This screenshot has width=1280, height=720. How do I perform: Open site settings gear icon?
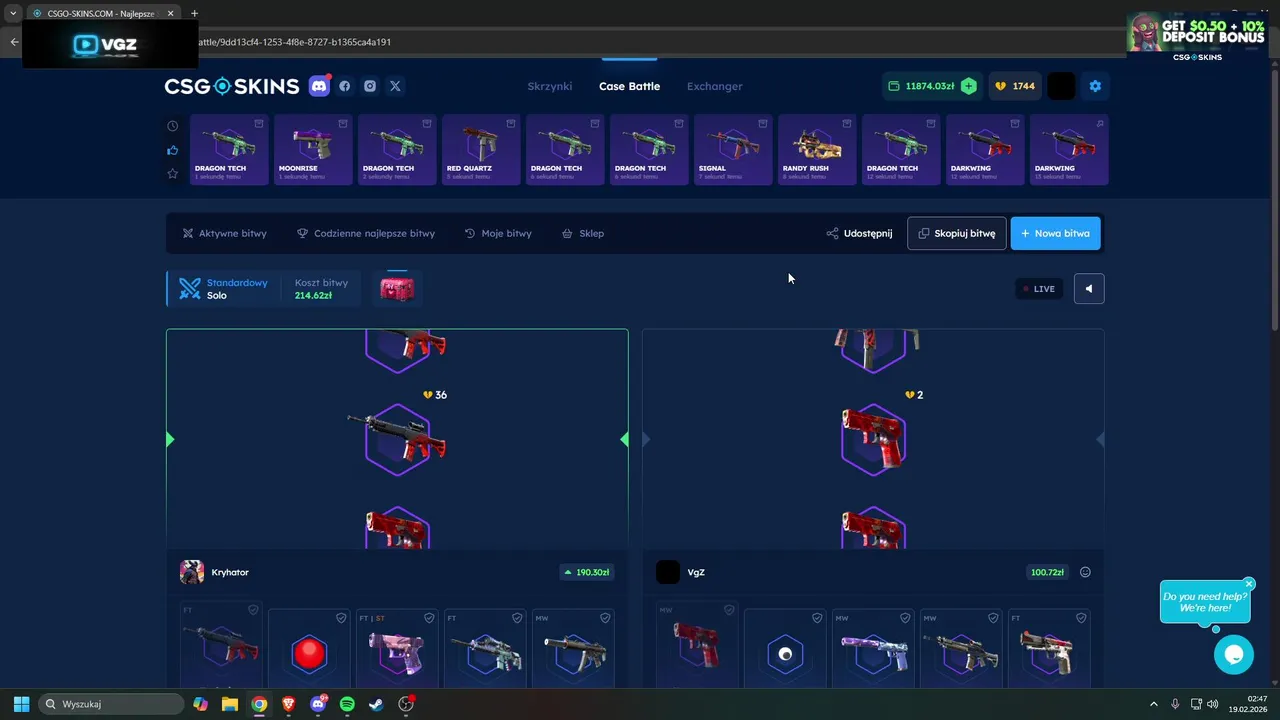pos(1095,86)
